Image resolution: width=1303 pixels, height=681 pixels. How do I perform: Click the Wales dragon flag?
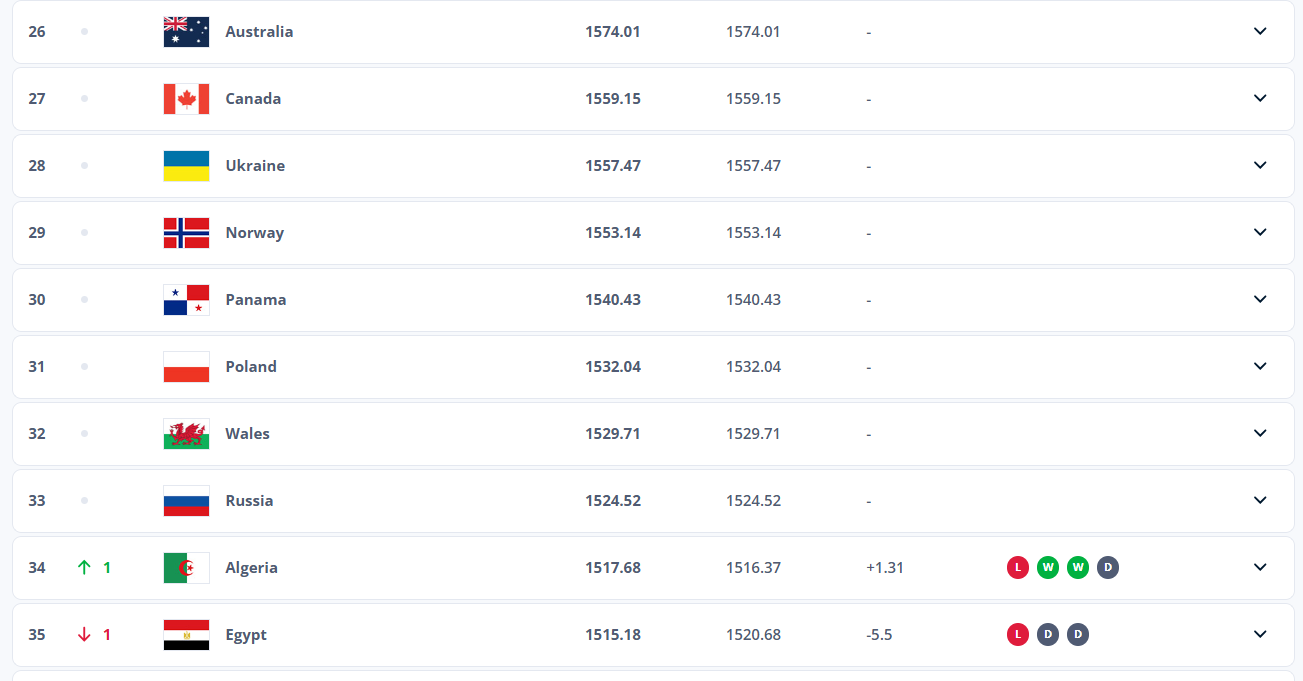point(186,434)
